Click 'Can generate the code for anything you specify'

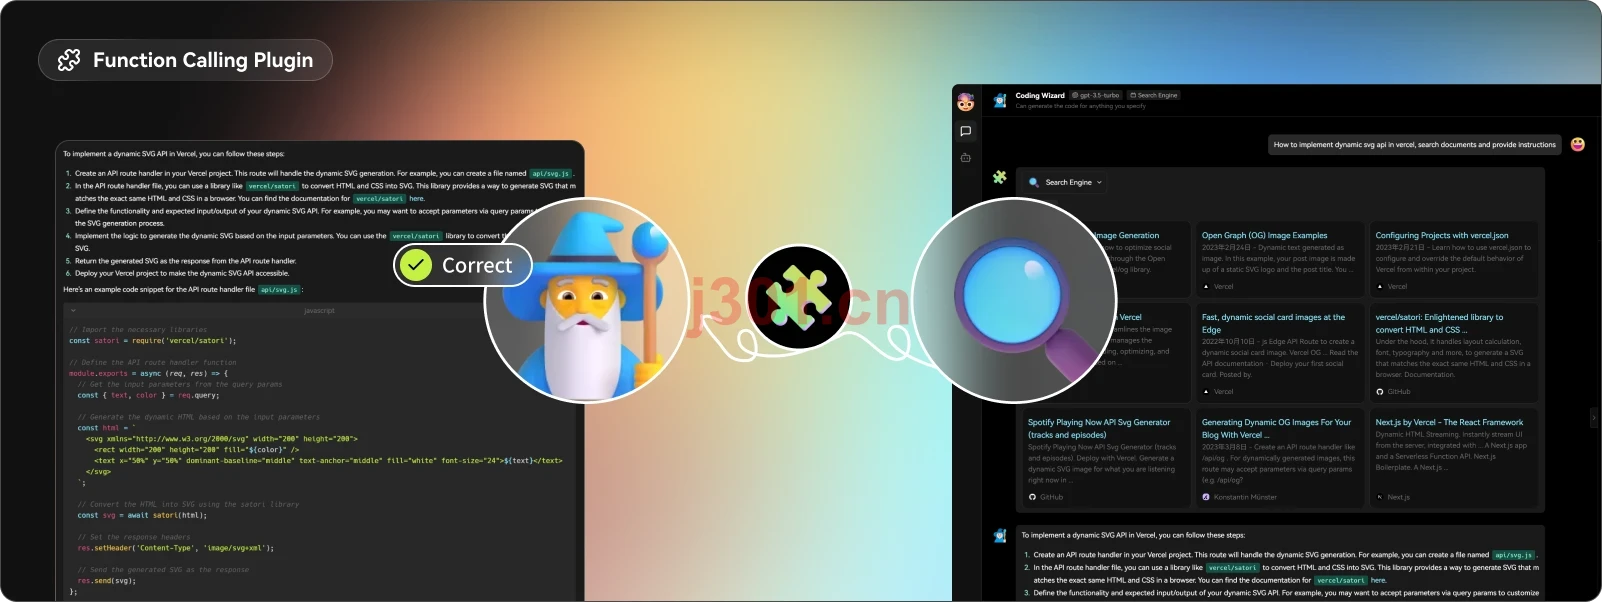(1080, 106)
